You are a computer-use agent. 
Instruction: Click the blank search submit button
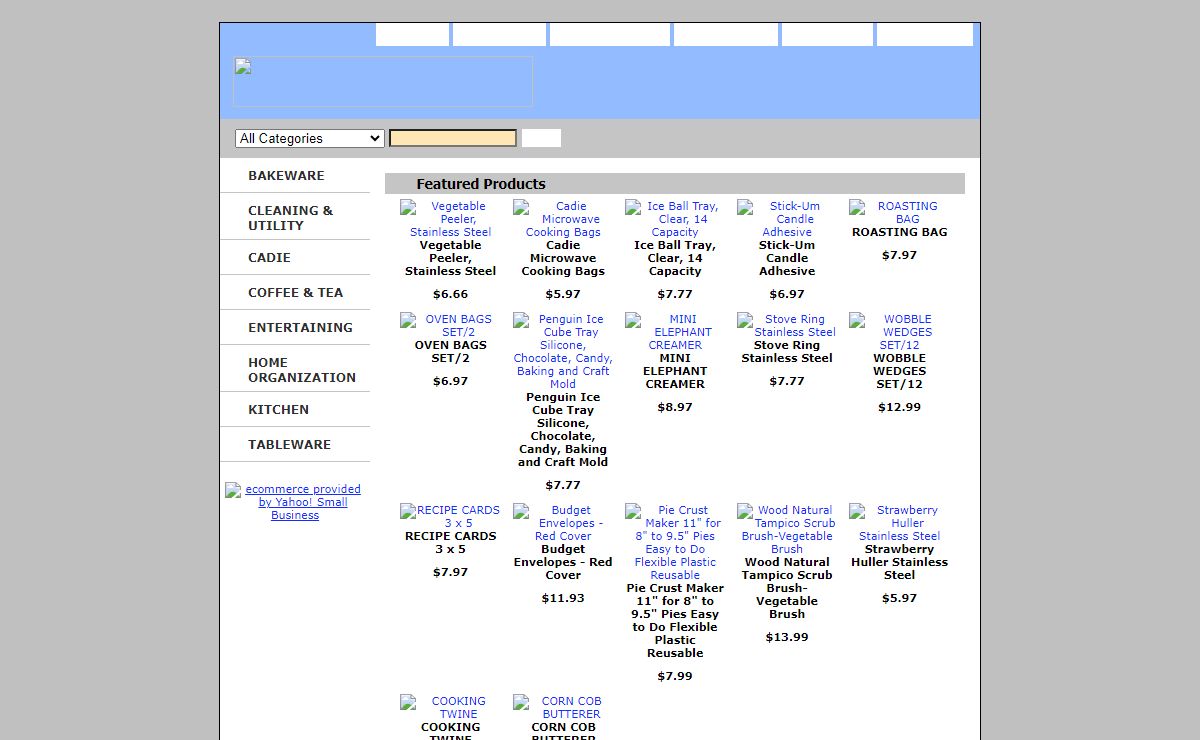coord(541,138)
